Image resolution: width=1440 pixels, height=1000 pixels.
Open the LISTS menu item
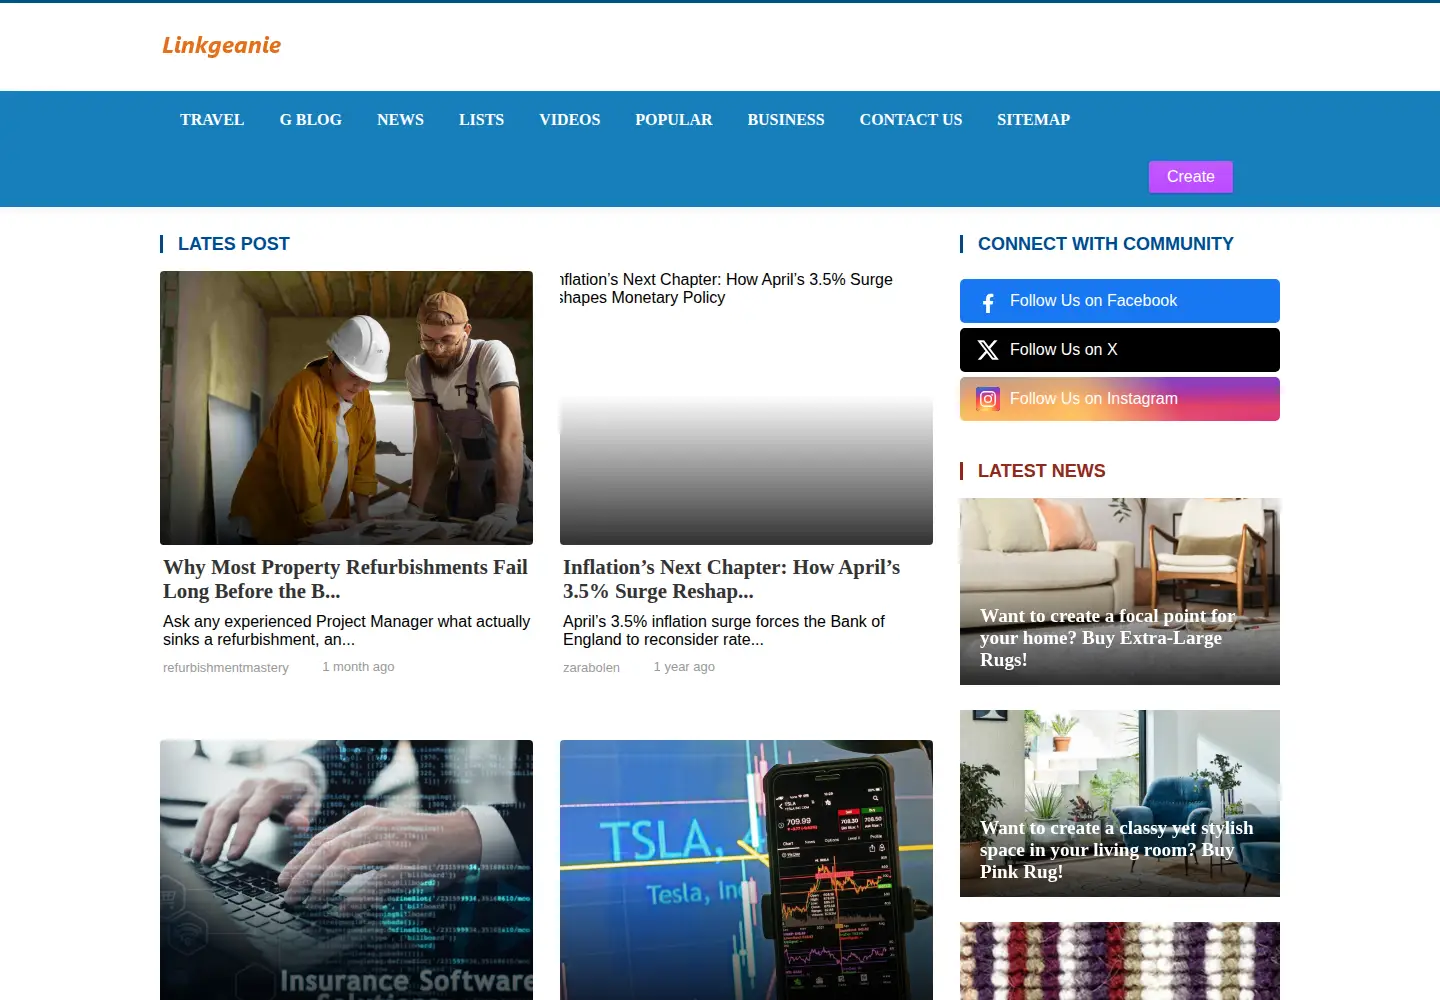coord(481,119)
